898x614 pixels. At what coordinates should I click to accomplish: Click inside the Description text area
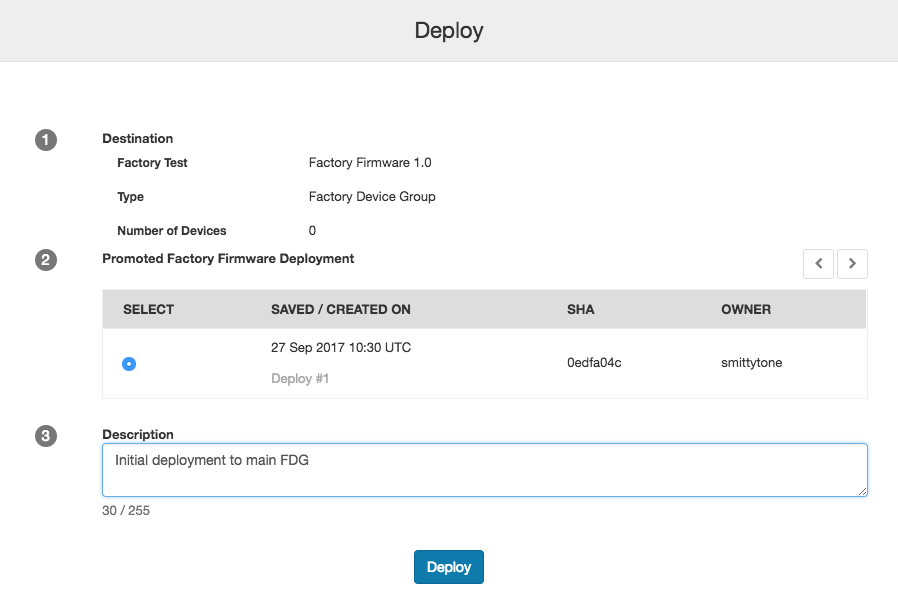point(448,468)
